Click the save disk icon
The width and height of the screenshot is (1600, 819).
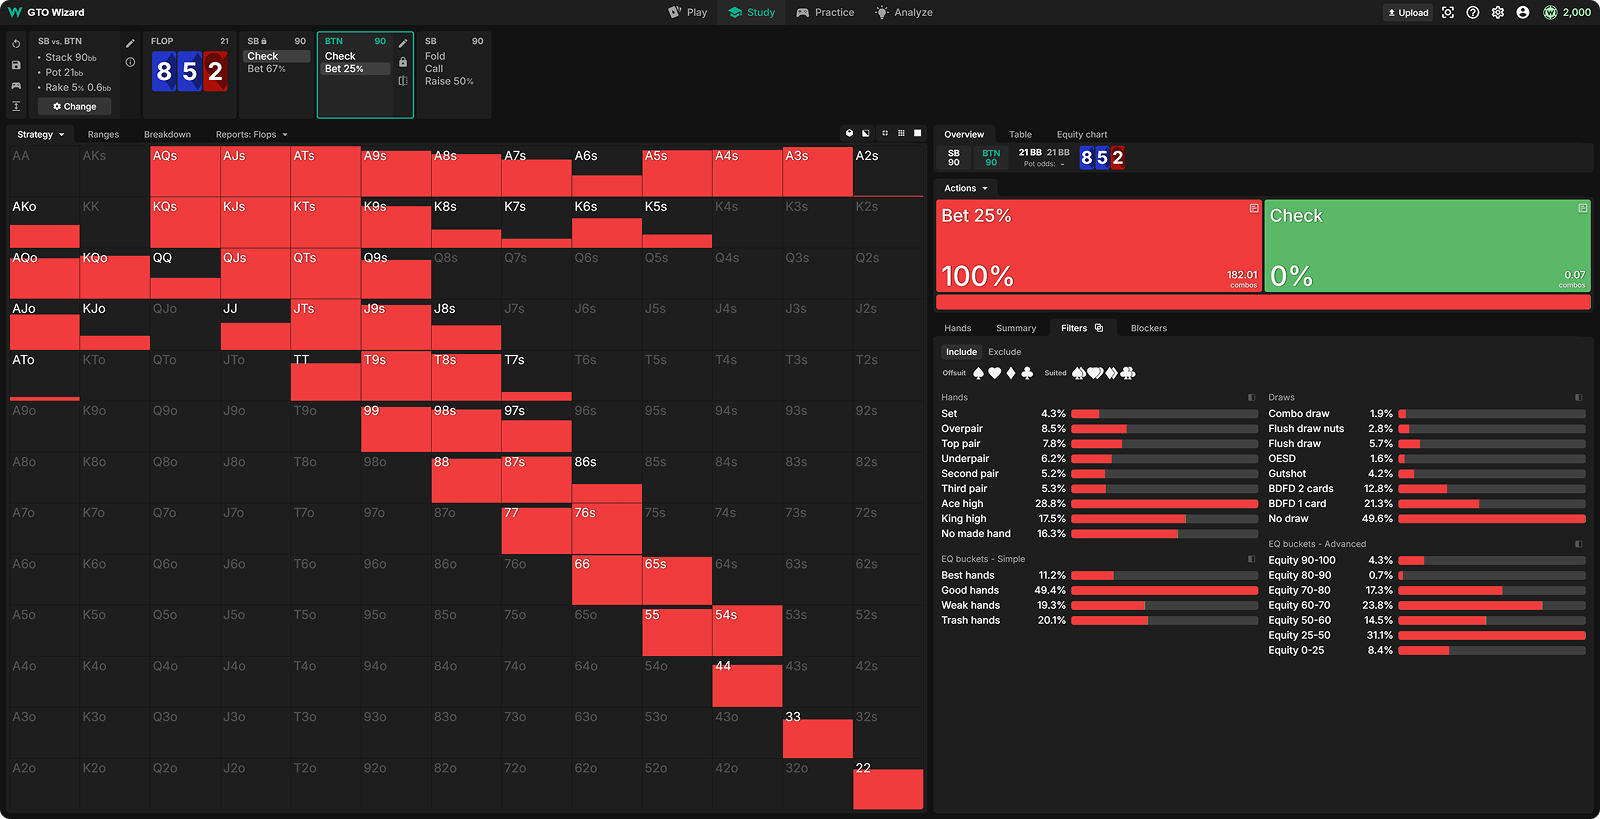pos(16,65)
